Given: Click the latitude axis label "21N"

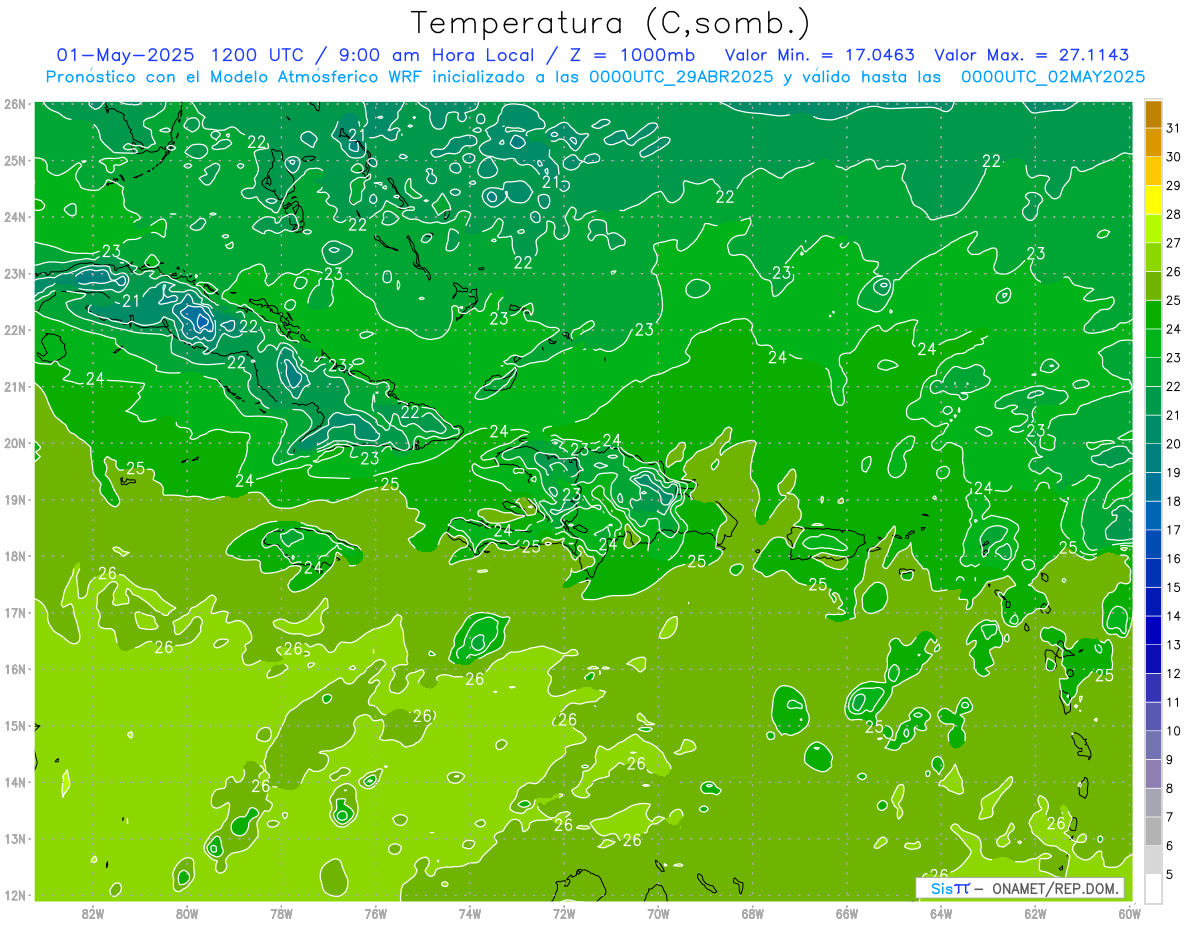Looking at the screenshot, I should (14, 386).
